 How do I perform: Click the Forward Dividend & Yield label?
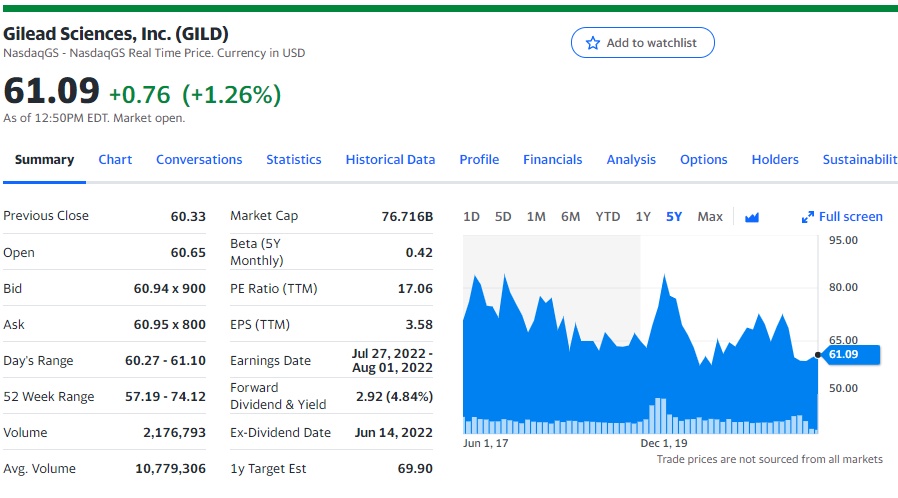point(278,396)
